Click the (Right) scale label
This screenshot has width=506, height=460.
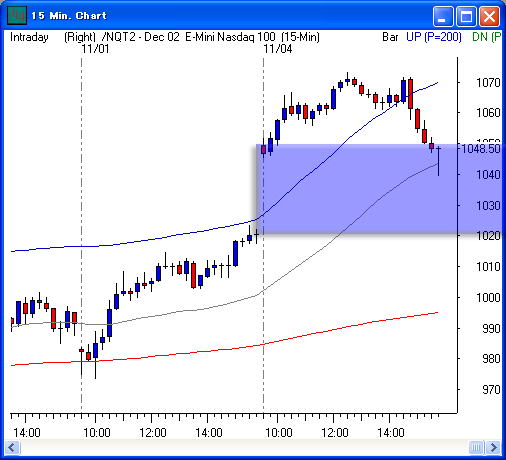80,37
